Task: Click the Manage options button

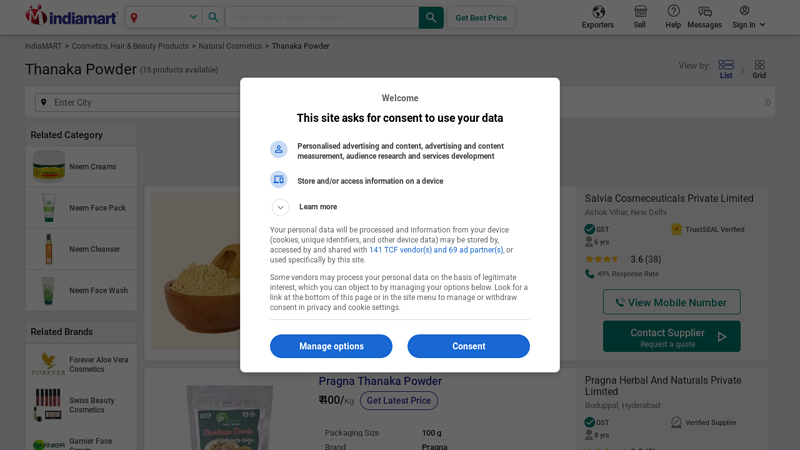Action: [x=331, y=346]
